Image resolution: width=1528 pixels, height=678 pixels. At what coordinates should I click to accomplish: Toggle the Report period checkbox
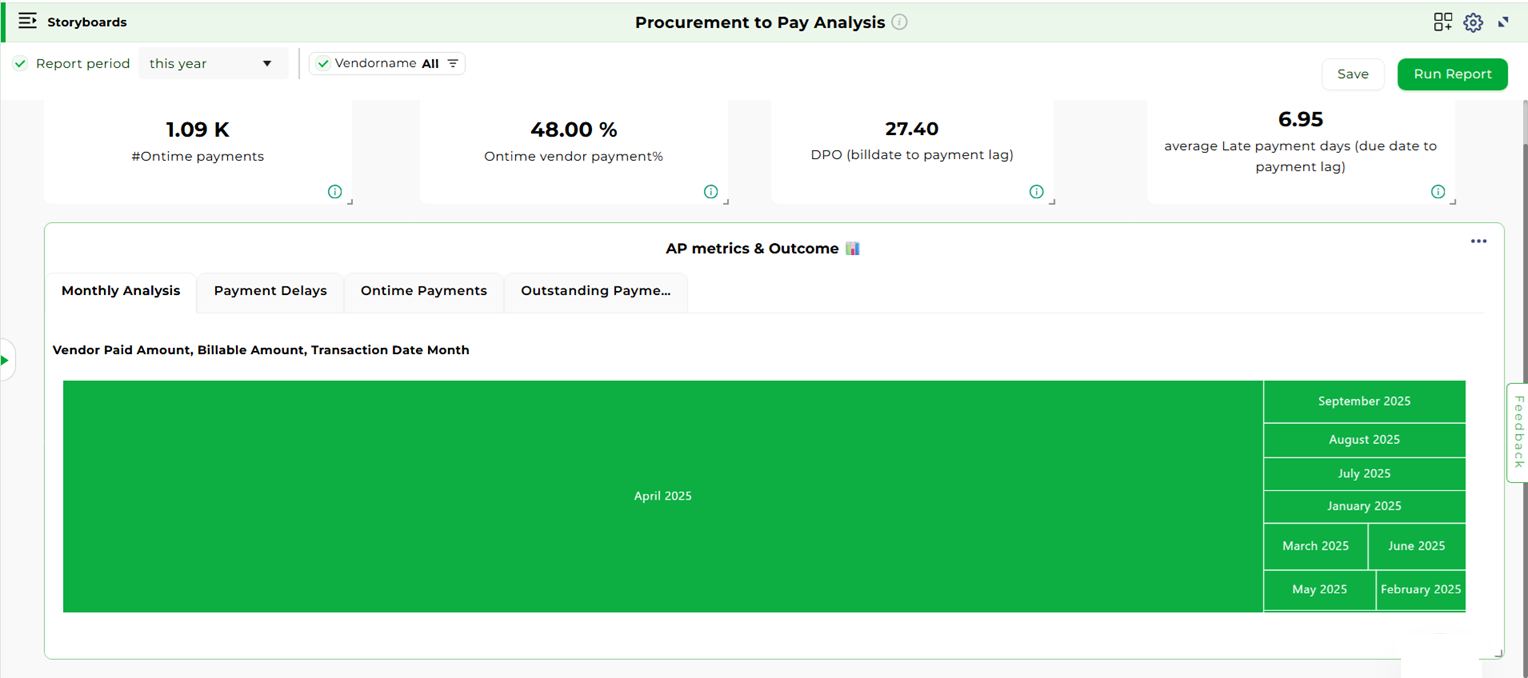point(20,63)
